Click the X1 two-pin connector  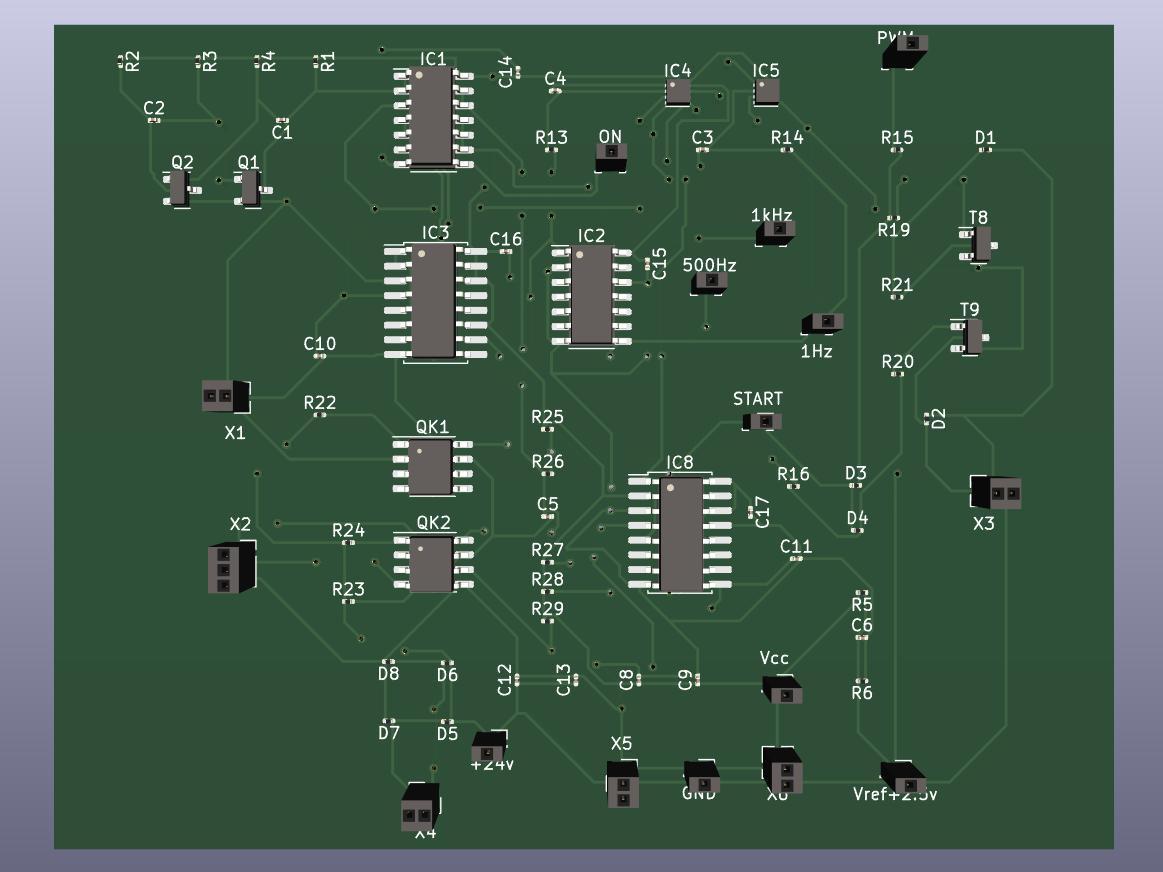[225, 397]
